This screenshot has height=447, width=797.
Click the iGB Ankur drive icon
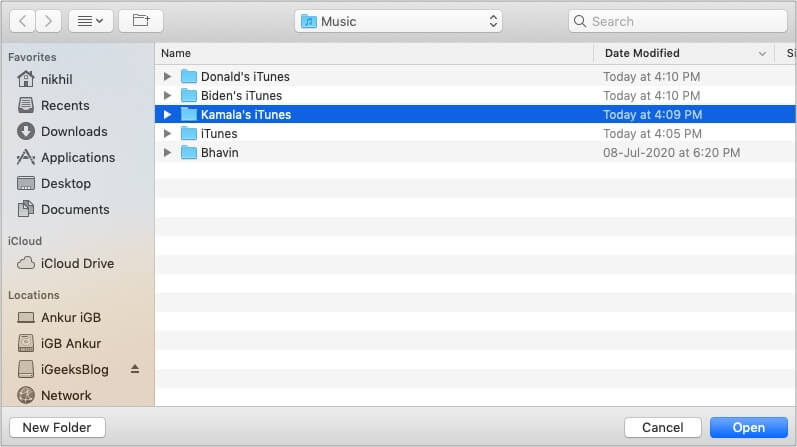tap(26, 343)
